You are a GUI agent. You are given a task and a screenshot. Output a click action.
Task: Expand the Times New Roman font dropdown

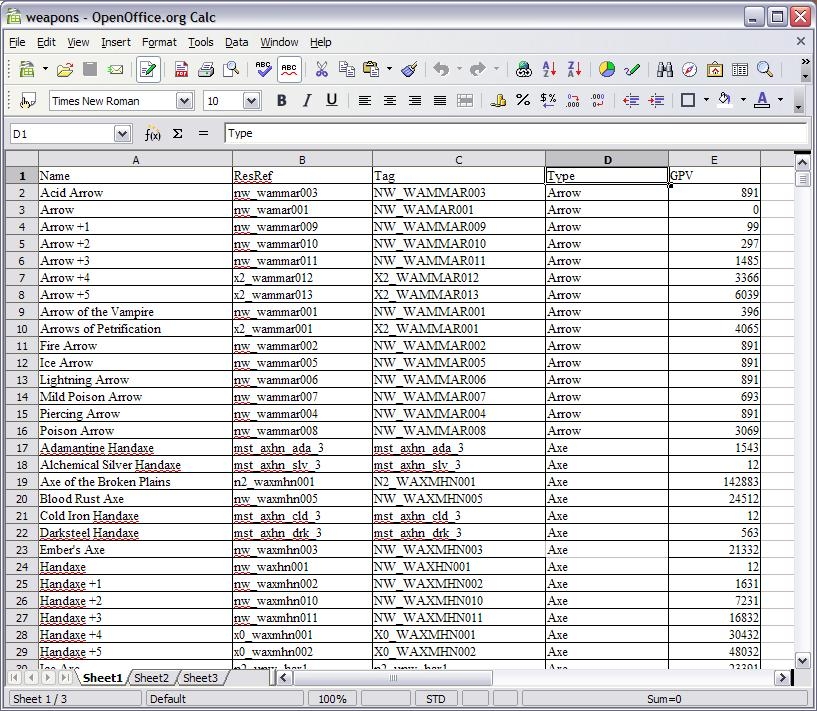pos(184,100)
